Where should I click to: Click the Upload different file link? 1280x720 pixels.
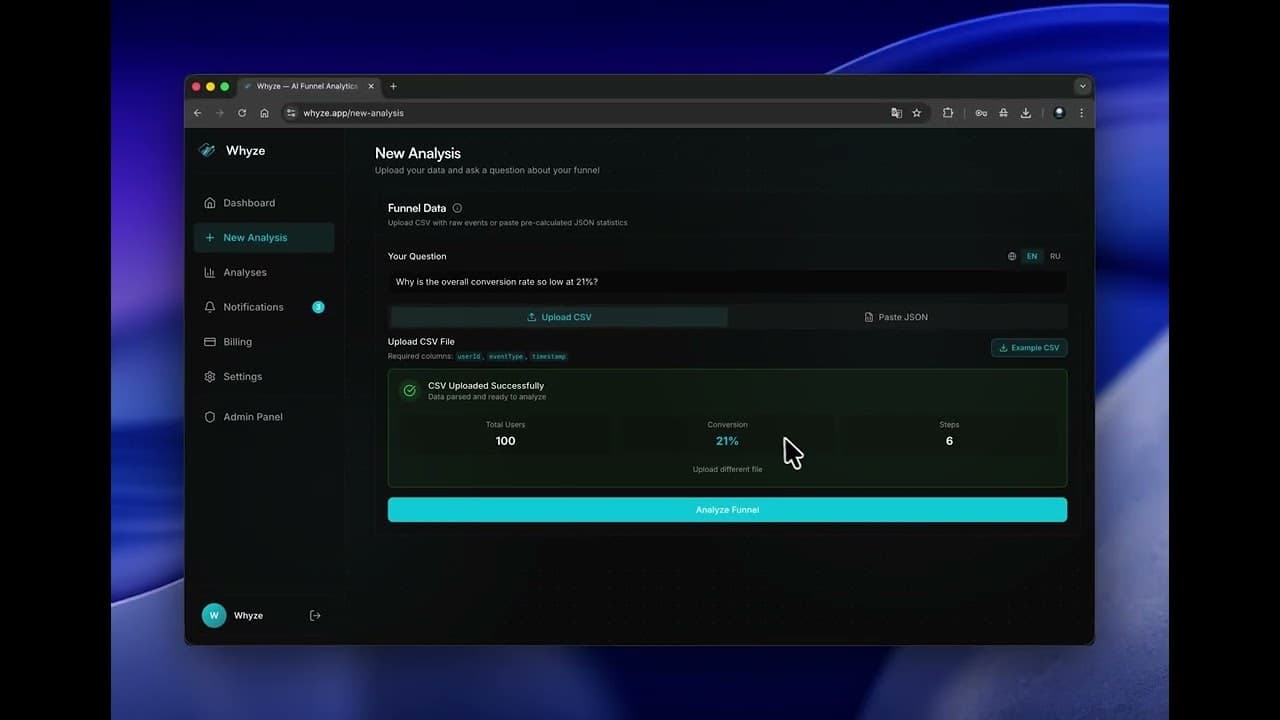[727, 468]
